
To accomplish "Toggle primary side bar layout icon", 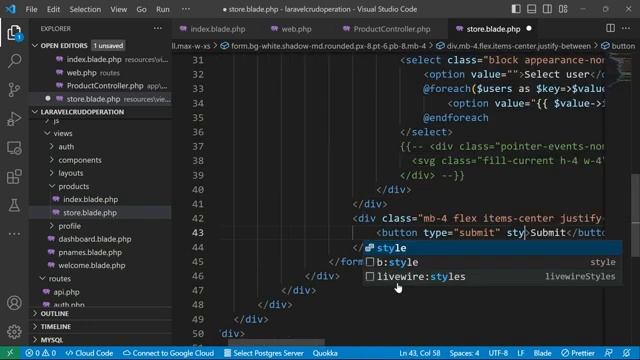I will coord(516,9).
